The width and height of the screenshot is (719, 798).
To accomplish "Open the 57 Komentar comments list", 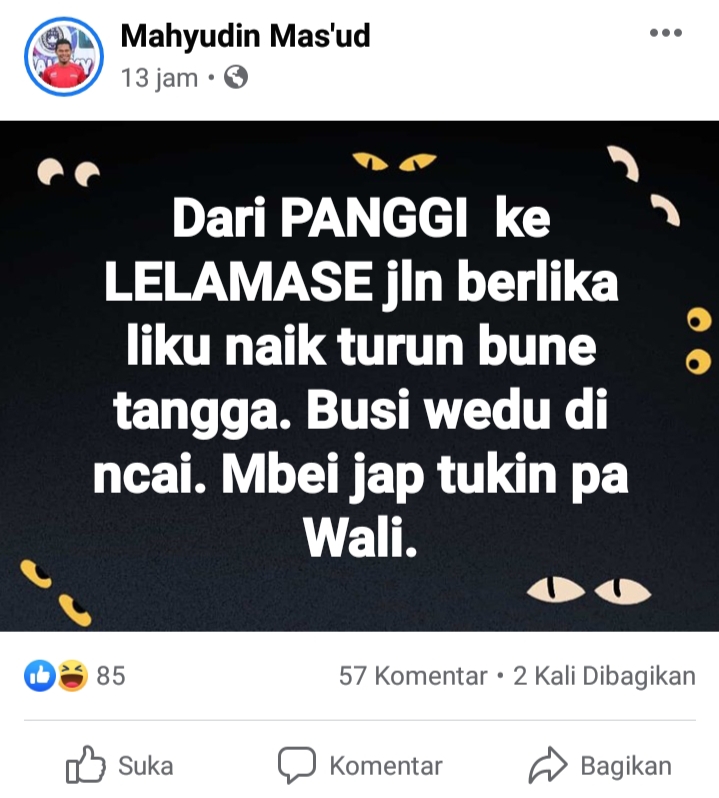I will [x=413, y=676].
